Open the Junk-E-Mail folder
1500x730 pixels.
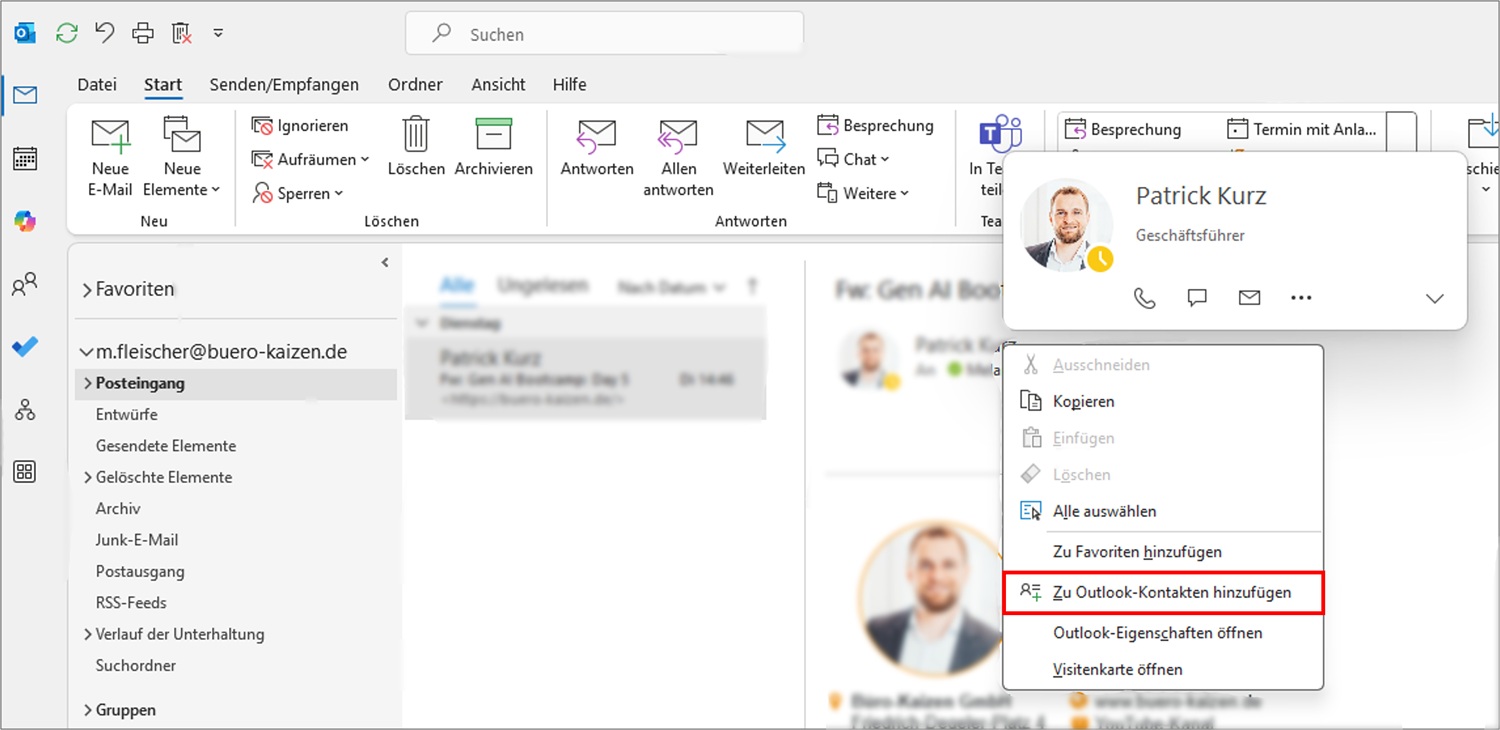click(x=137, y=540)
